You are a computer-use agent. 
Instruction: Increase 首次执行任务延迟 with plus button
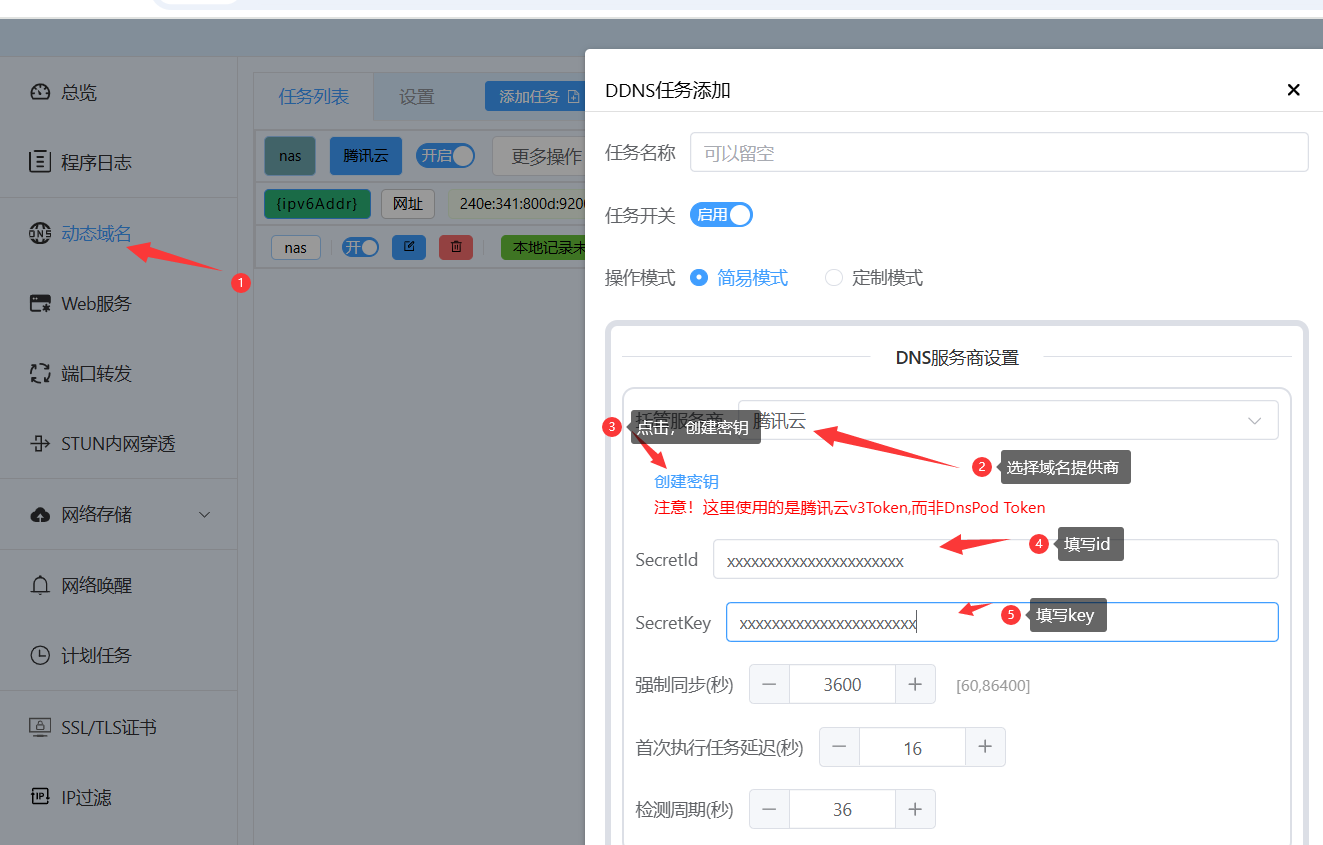[x=985, y=747]
